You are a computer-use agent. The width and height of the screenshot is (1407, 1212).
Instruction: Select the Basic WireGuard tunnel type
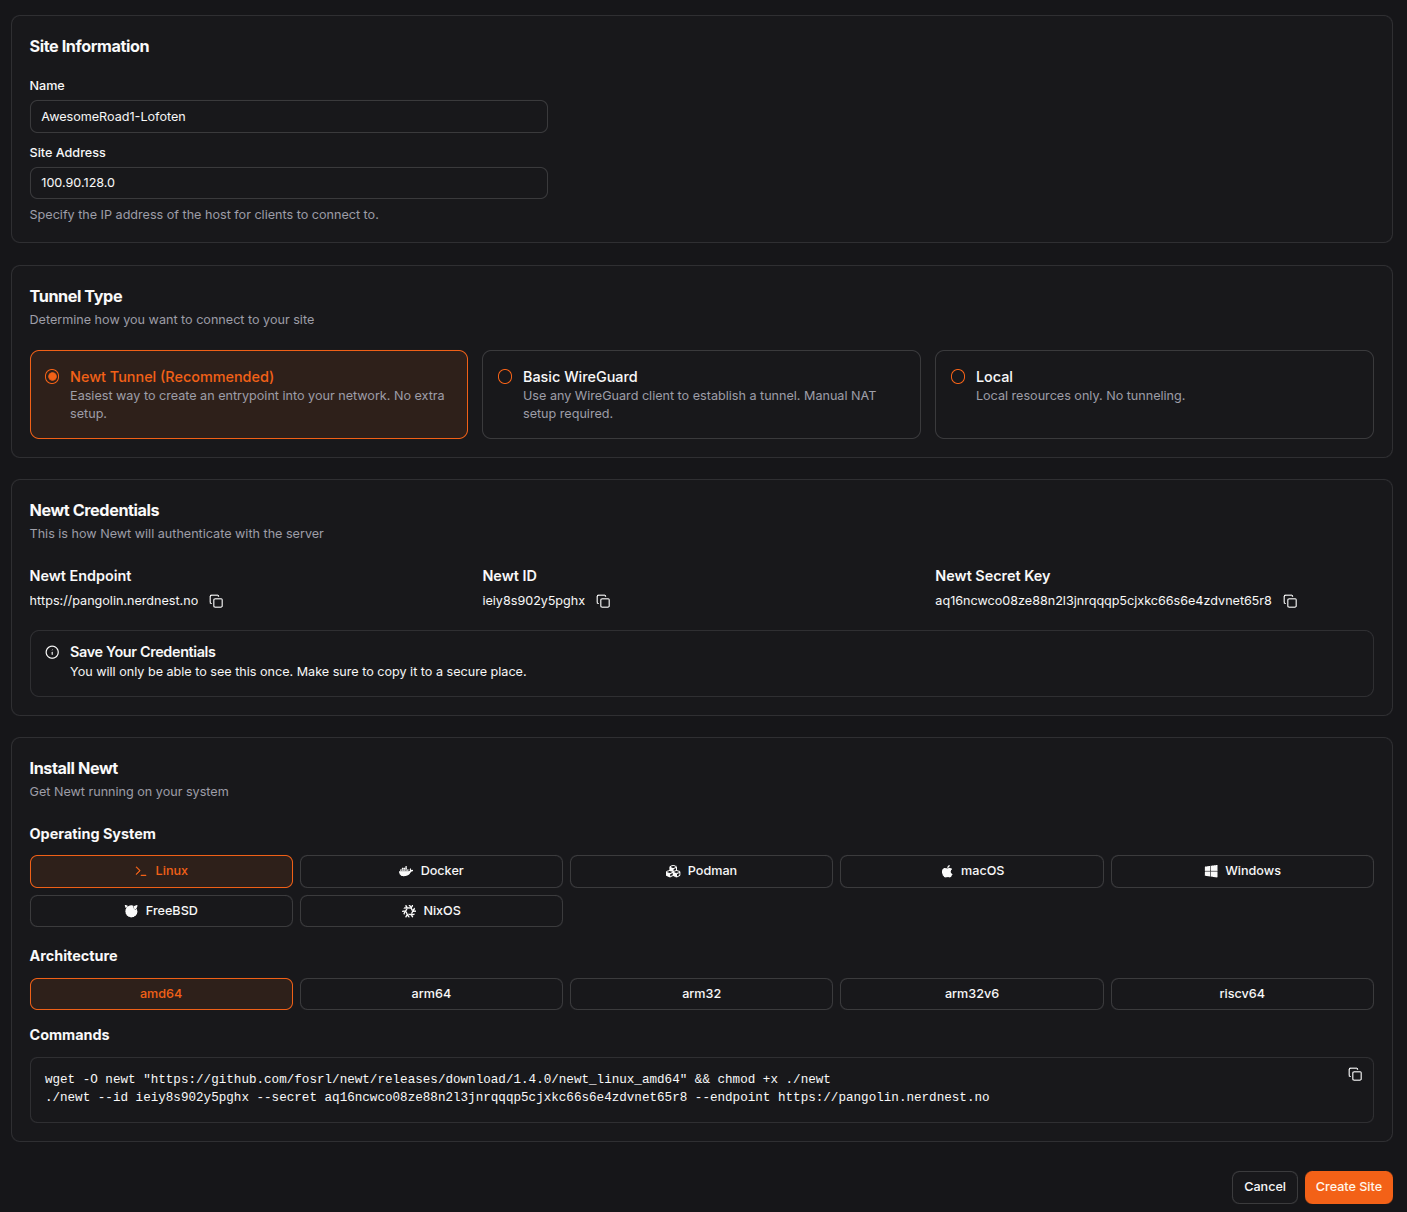pos(701,394)
